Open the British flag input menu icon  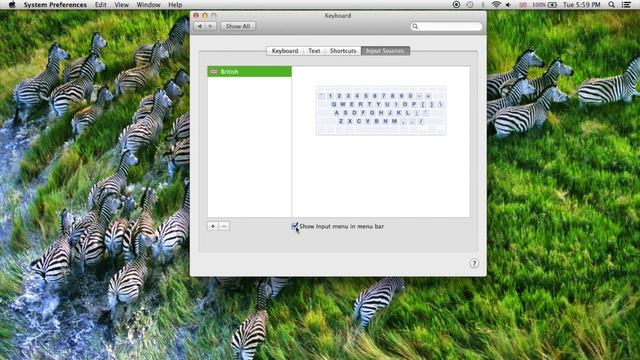[523, 5]
